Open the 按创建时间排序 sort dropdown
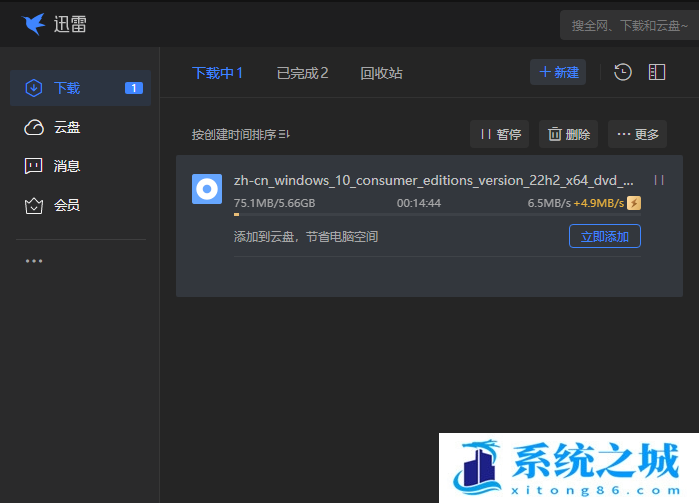The height and width of the screenshot is (503, 699). (x=241, y=134)
